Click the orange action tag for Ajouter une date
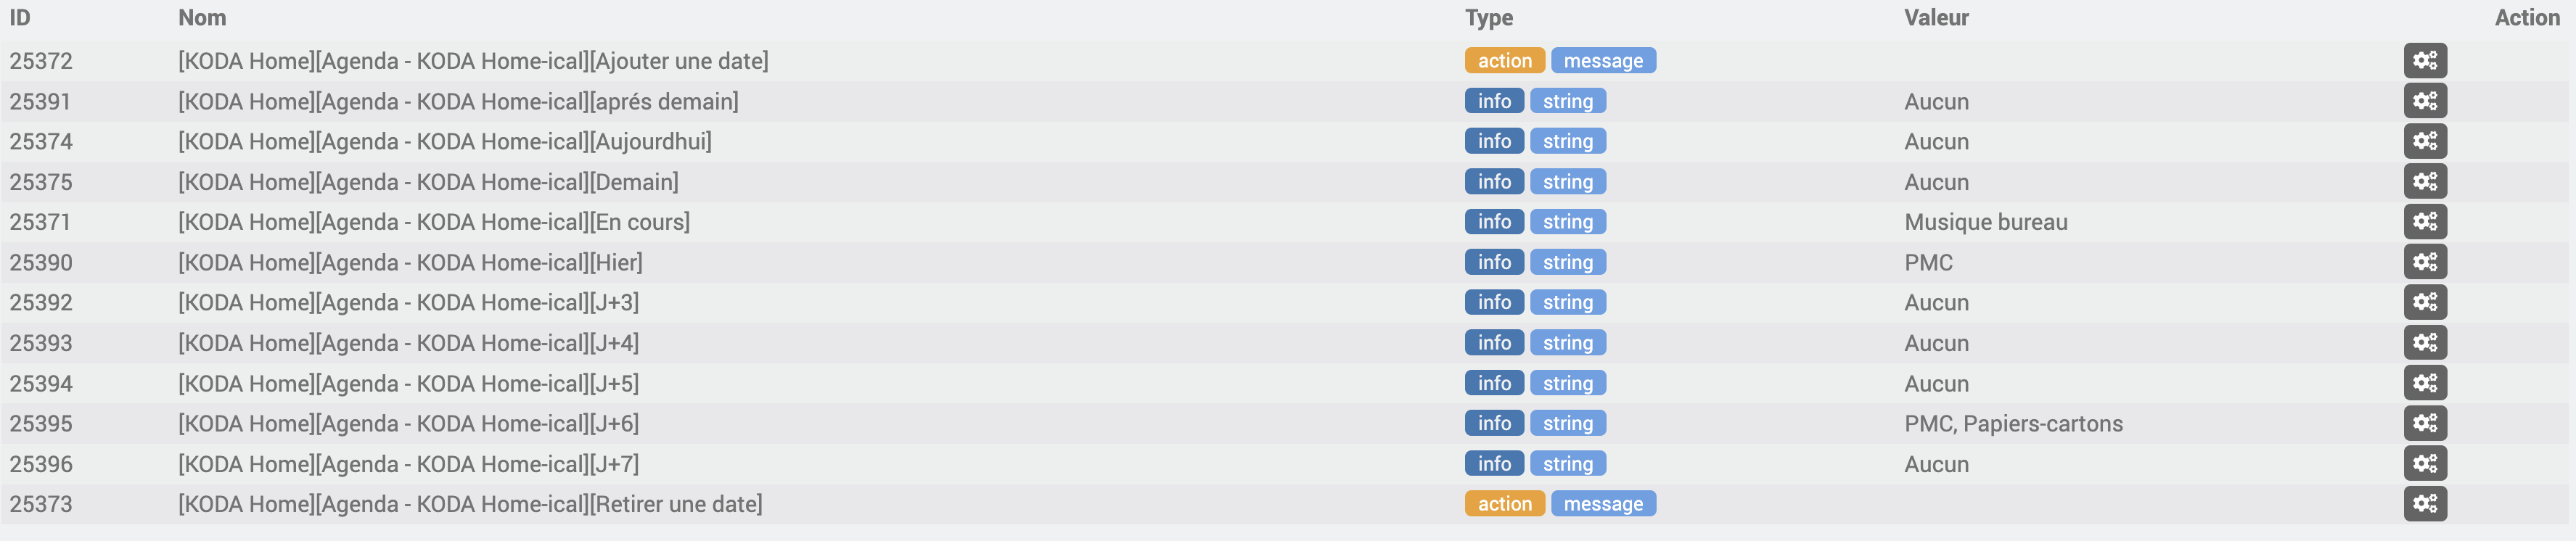 (1504, 61)
